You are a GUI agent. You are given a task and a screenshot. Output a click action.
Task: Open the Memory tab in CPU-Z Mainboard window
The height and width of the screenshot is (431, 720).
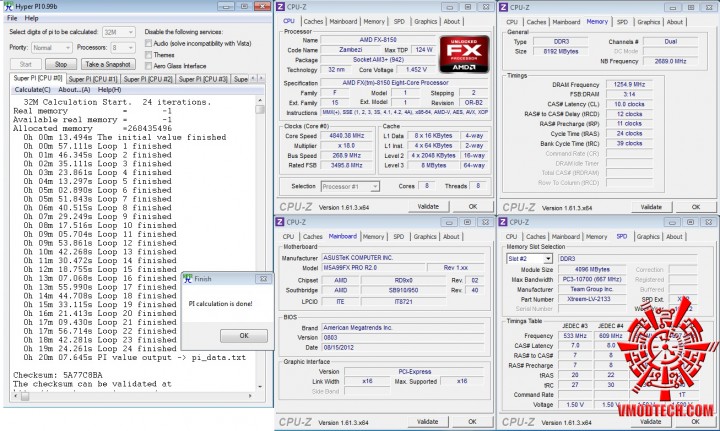[x=373, y=236]
